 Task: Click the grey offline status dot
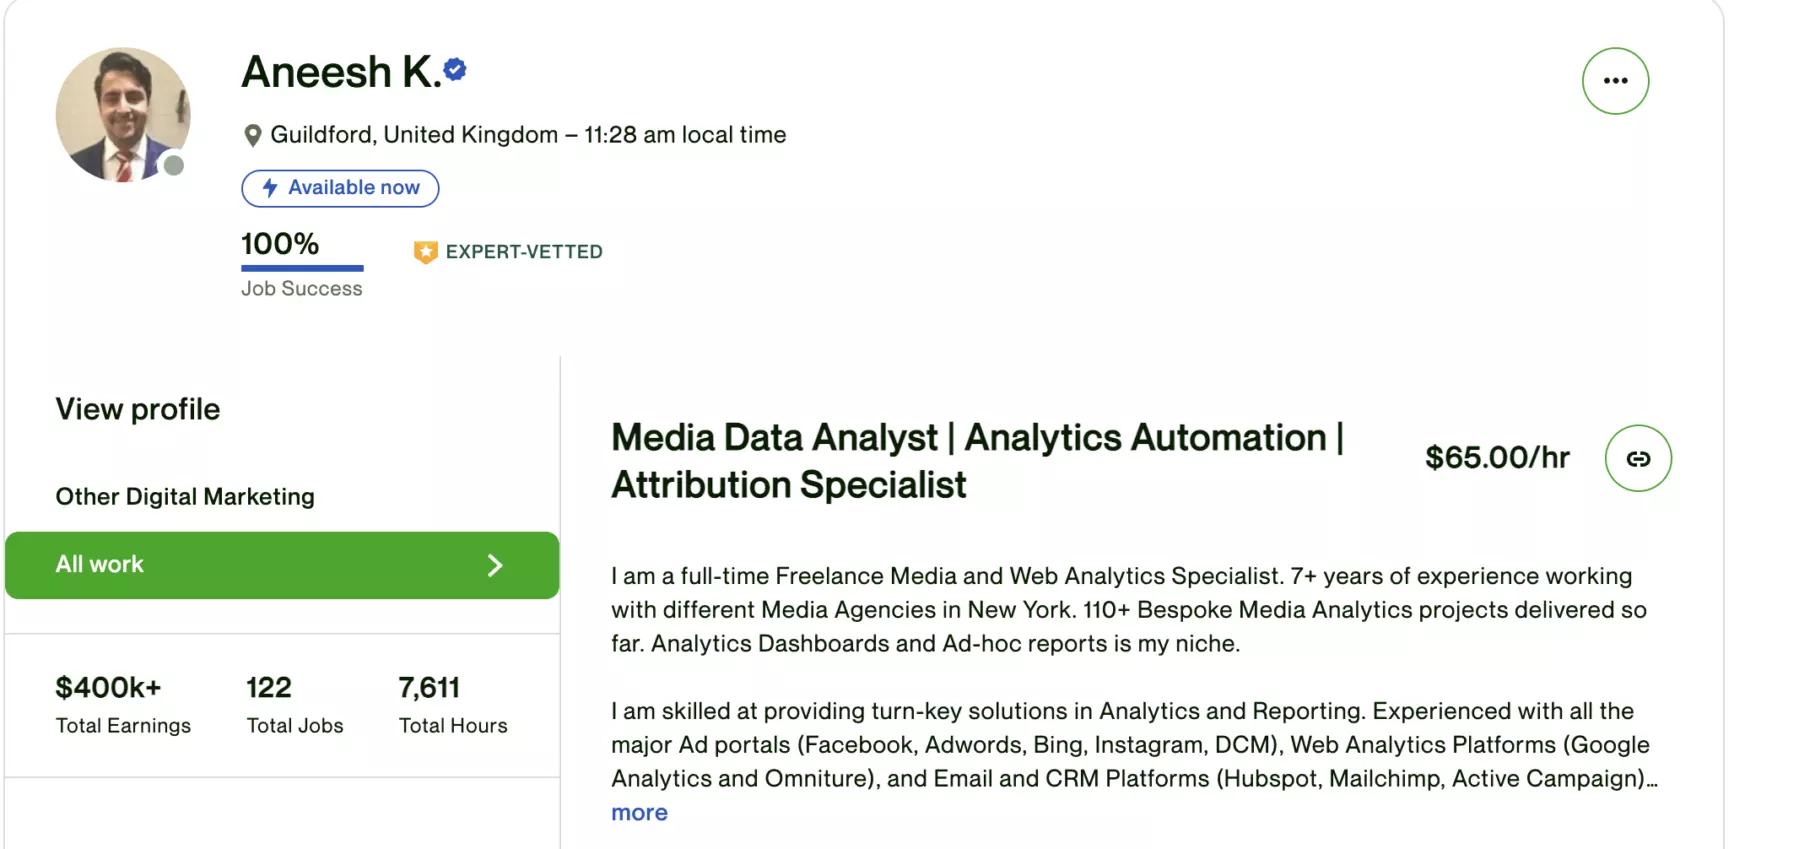174,165
